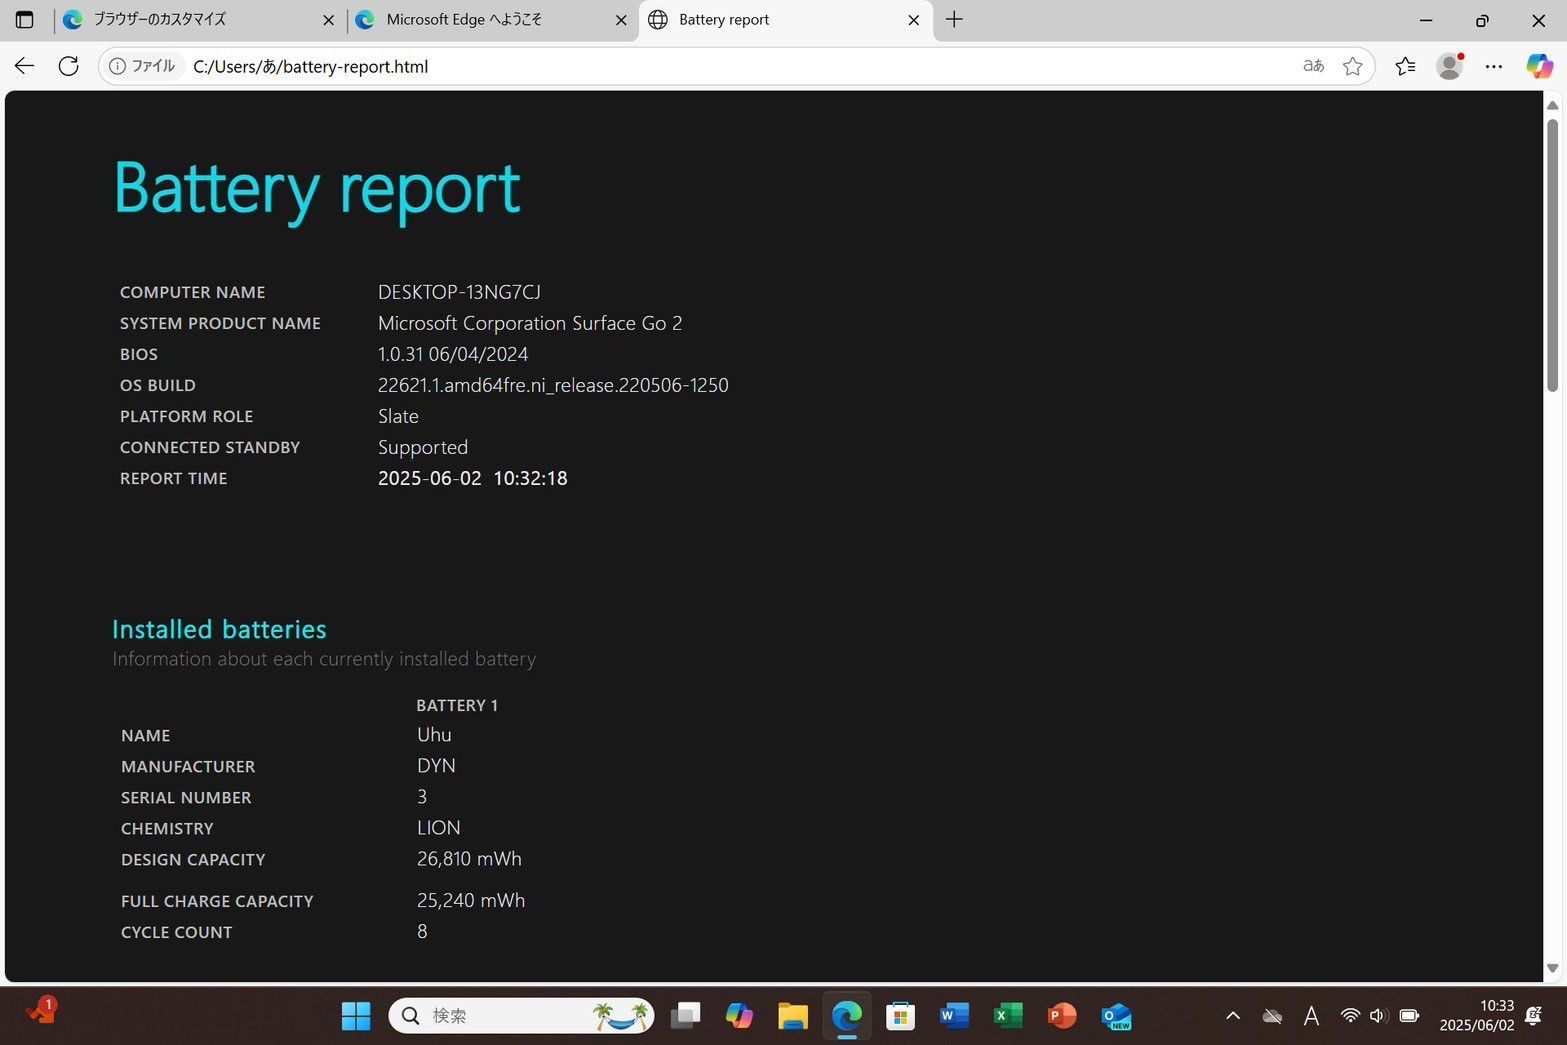Open File Explorer from taskbar
Image resolution: width=1567 pixels, height=1045 pixels.
tap(793, 1016)
